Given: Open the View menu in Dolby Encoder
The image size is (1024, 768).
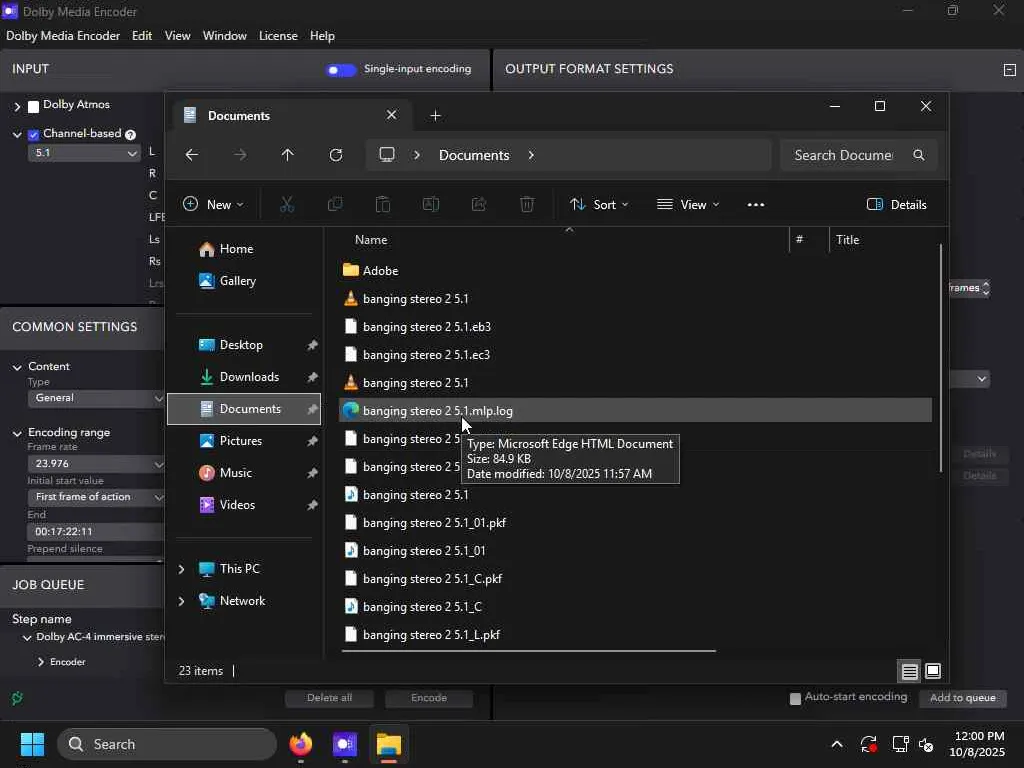Looking at the screenshot, I should coord(178,36).
